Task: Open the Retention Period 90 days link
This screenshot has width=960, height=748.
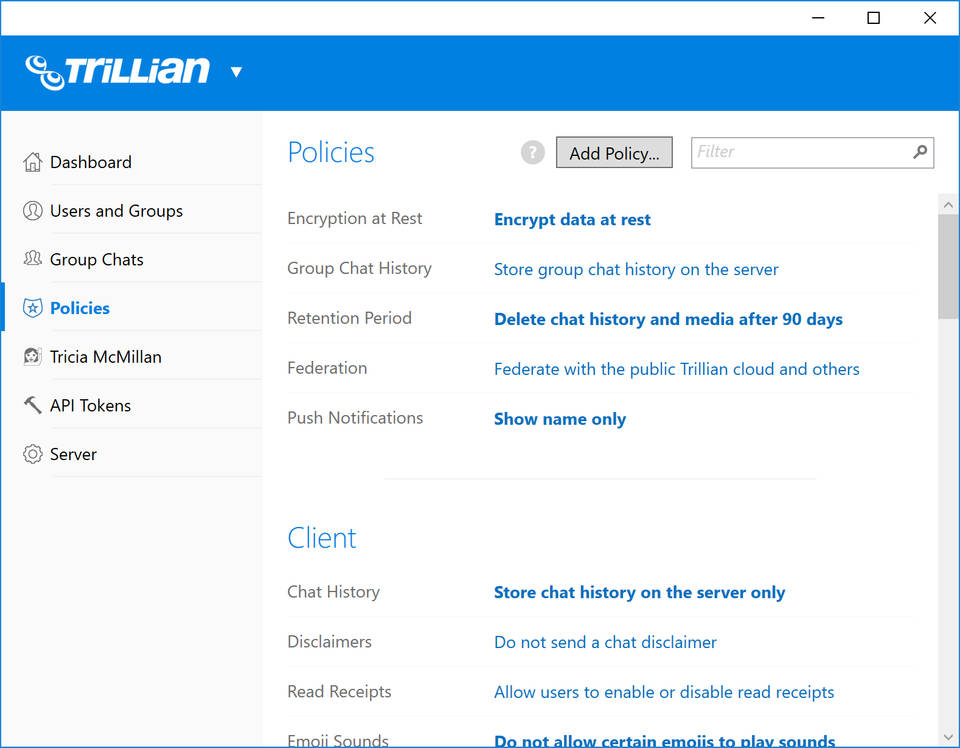Action: [668, 318]
